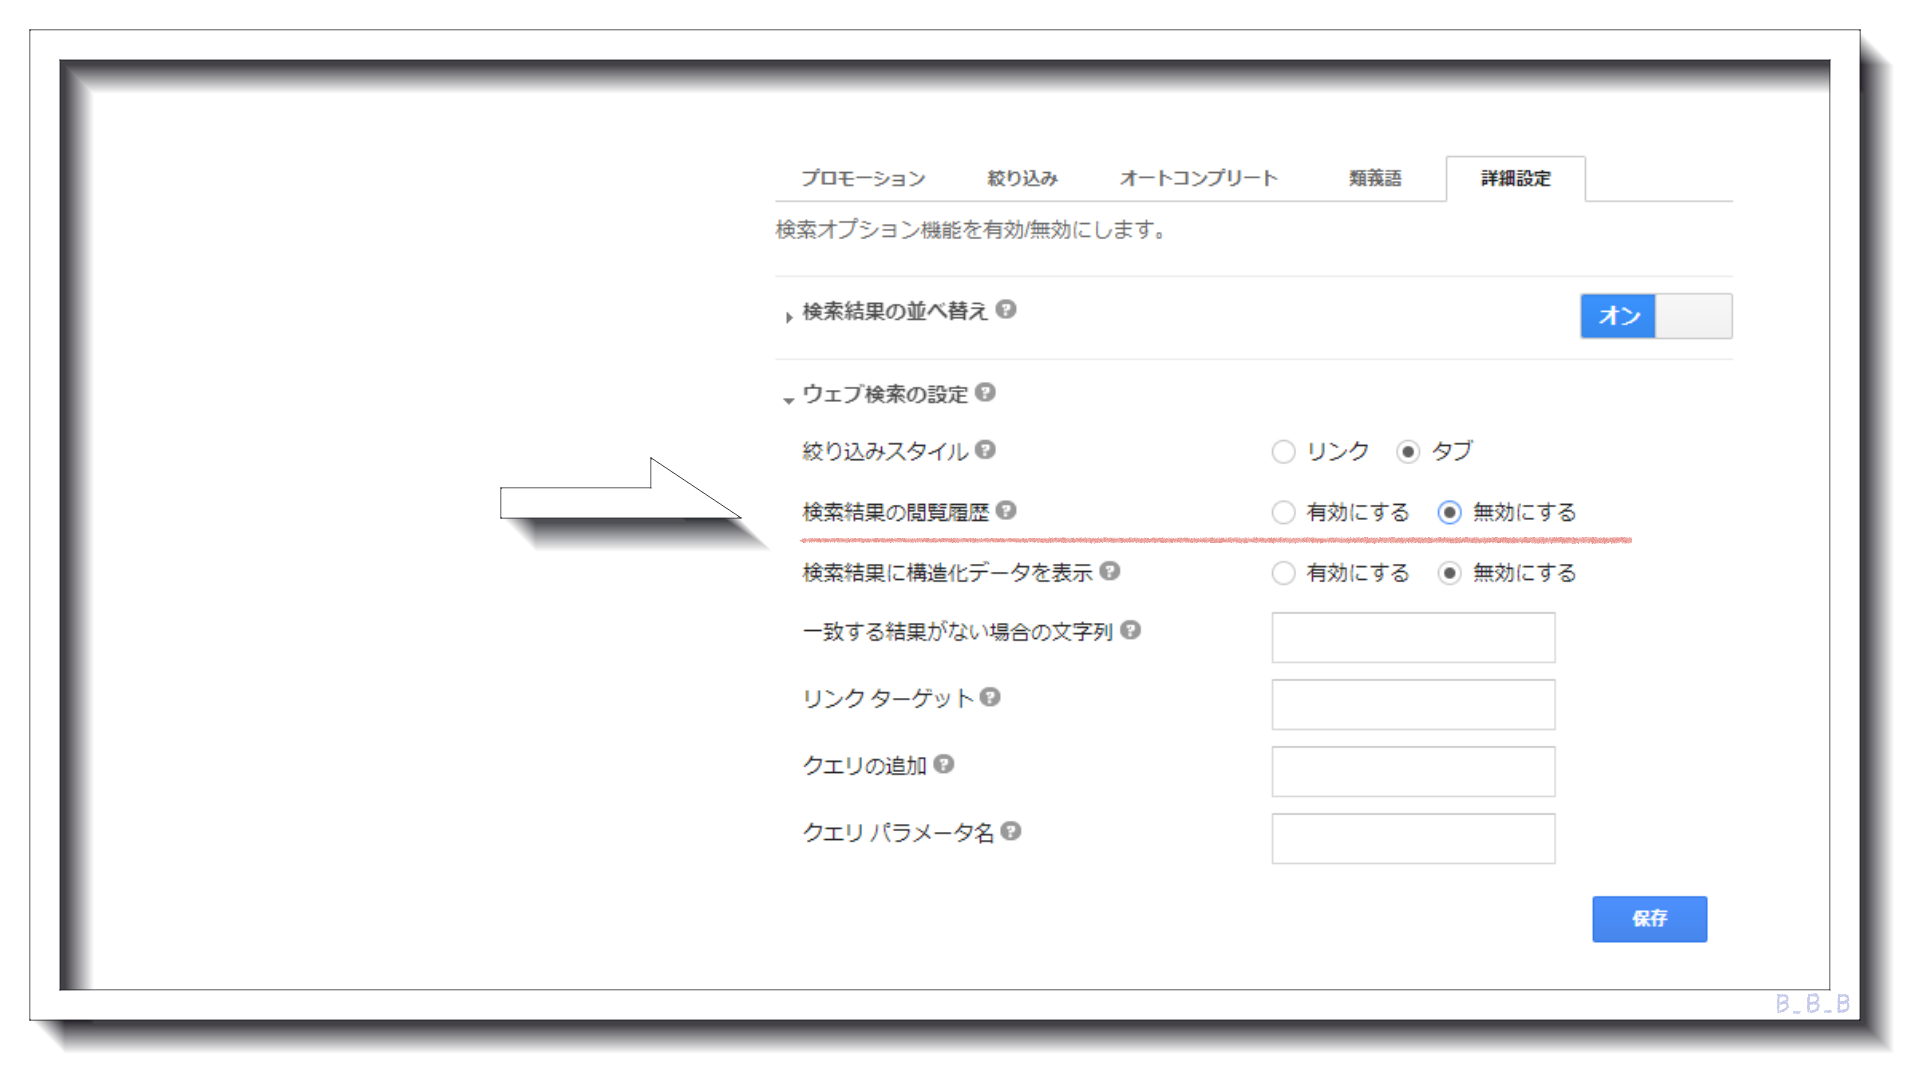The height and width of the screenshot is (1080, 1920).
Task: Open help icon beside クエリ パラメータ名
Action: pos(1011,831)
